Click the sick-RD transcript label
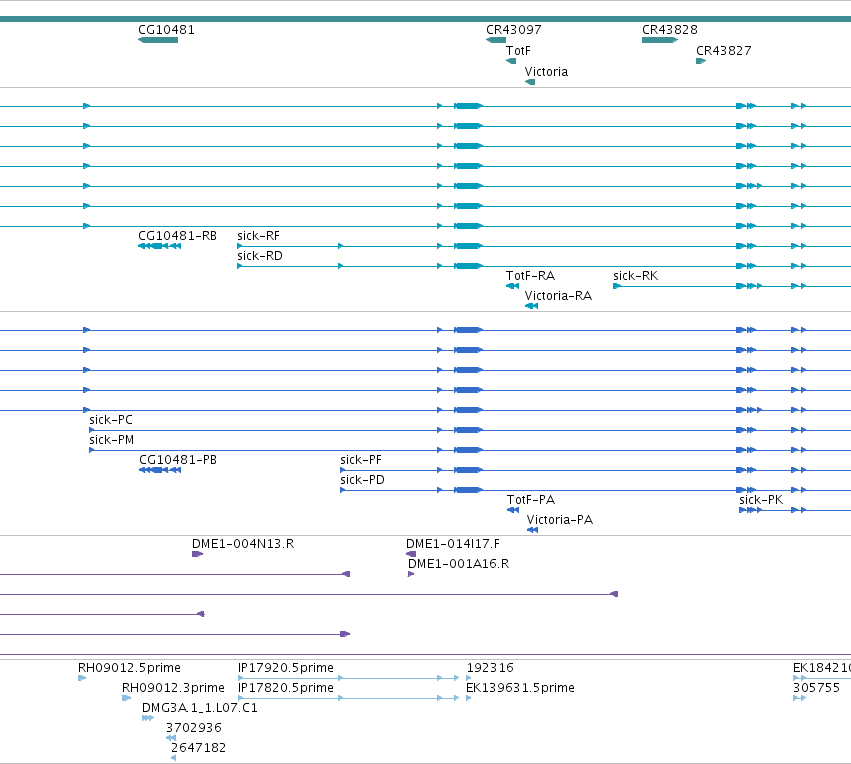The width and height of the screenshot is (851, 764). pos(259,256)
